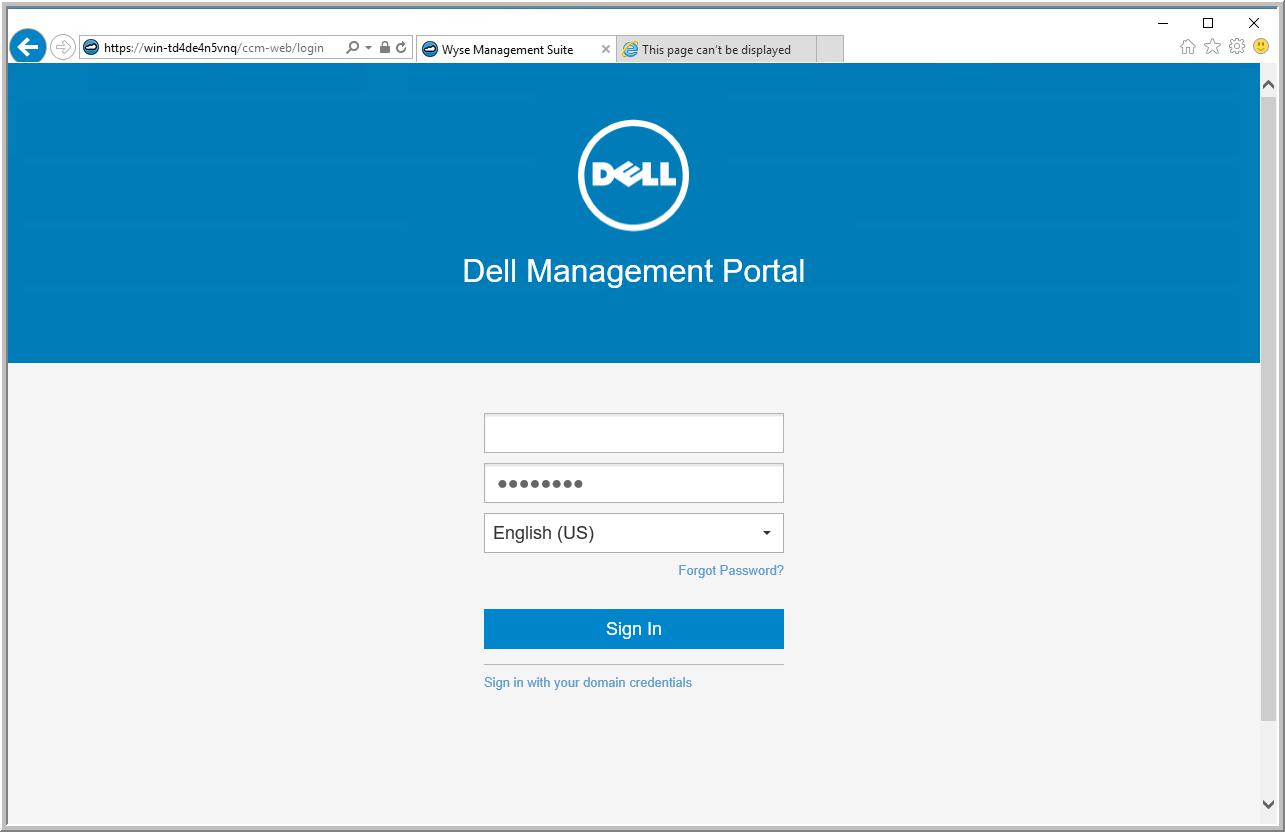Click the Home icon in browser toolbar
1285x832 pixels.
click(1188, 46)
